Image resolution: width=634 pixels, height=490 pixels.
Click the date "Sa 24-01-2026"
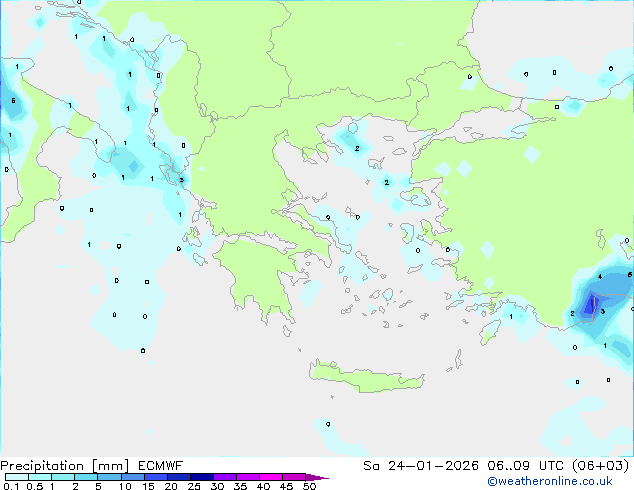click(421, 466)
